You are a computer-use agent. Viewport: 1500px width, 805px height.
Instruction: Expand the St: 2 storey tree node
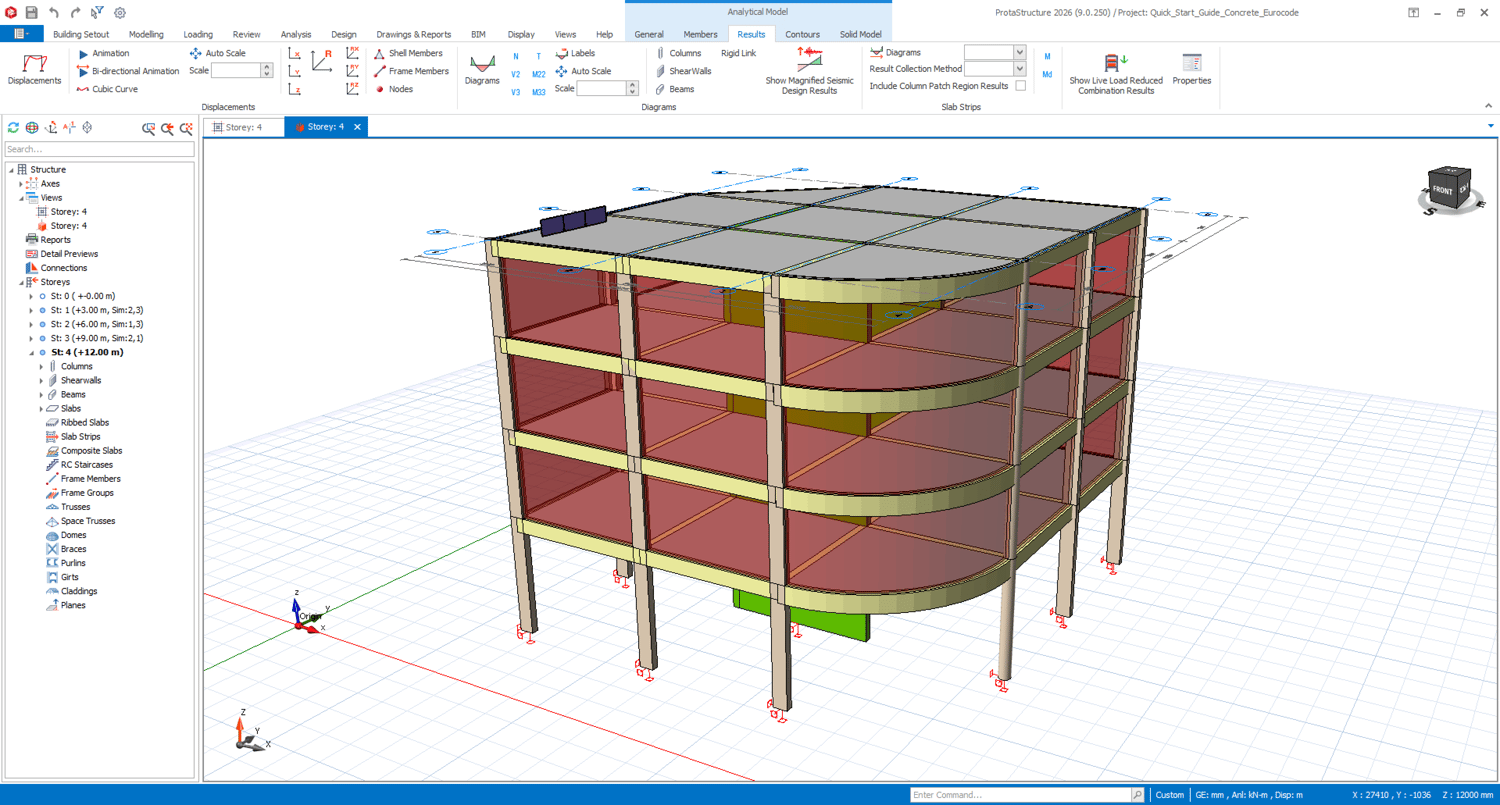coord(31,324)
